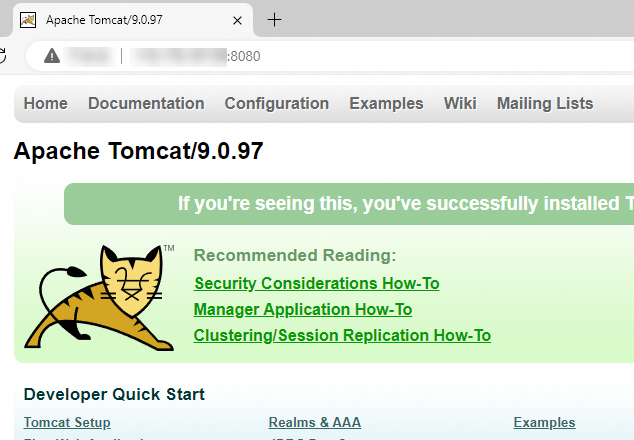The image size is (634, 440).
Task: Open Manager Application How-To link
Action: (x=302, y=310)
